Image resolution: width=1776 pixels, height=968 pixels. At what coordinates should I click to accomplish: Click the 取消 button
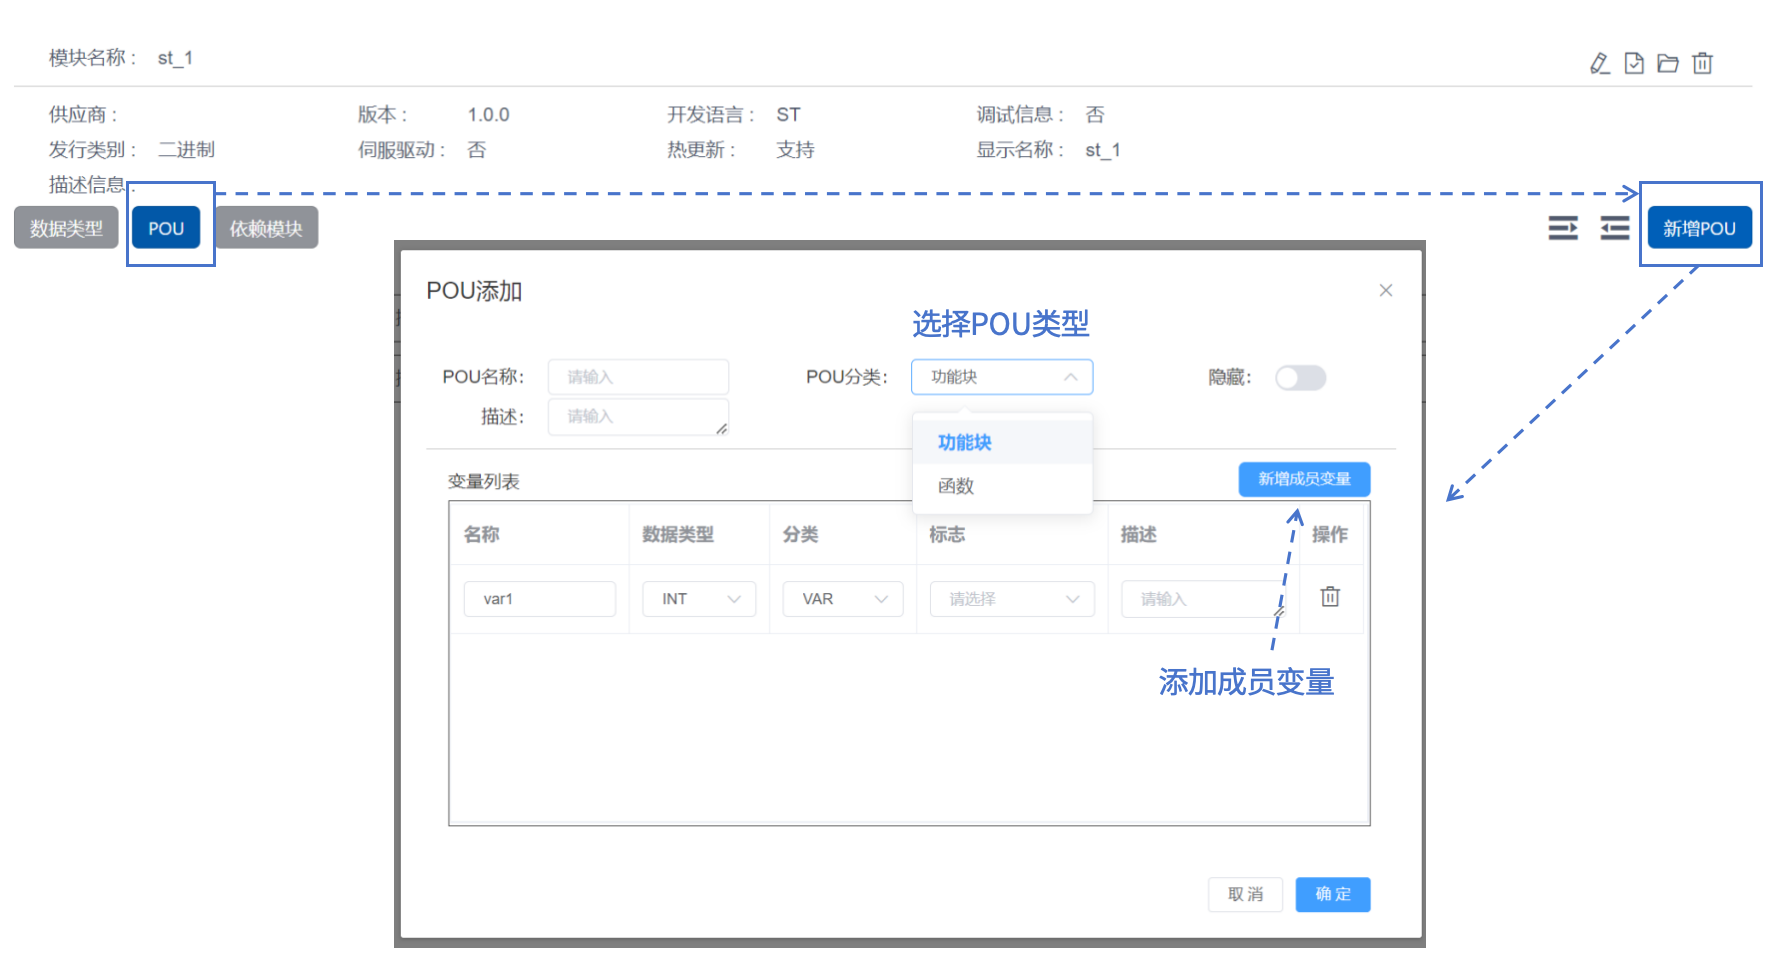[1245, 894]
